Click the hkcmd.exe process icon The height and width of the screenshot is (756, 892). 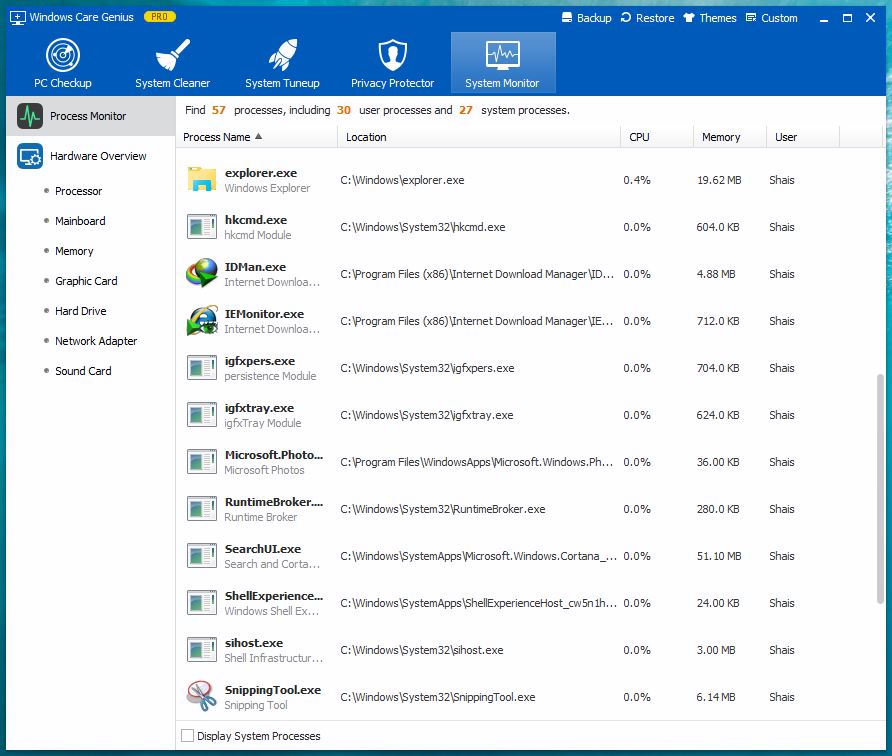(x=201, y=227)
